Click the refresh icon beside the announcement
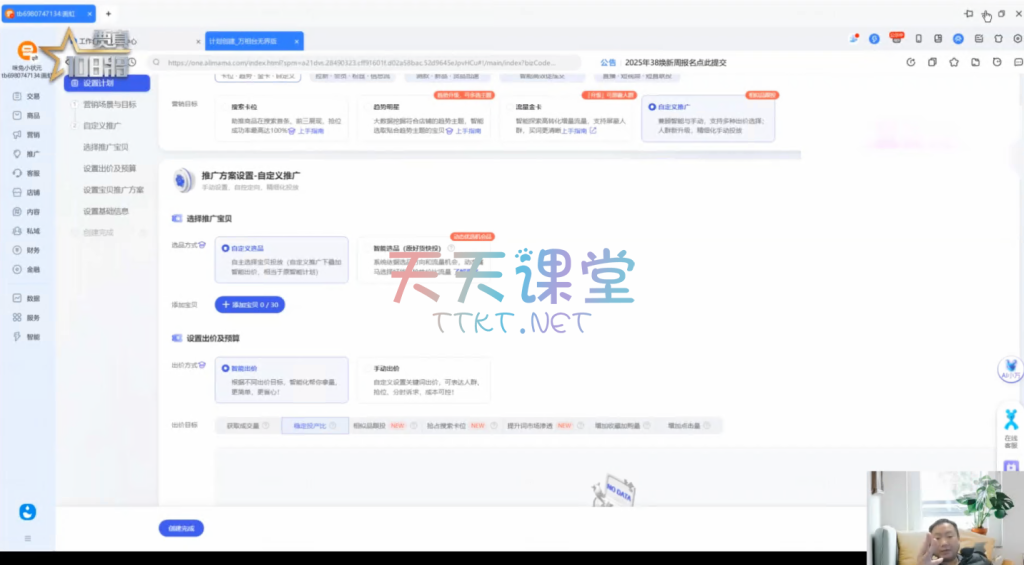 click(x=910, y=62)
